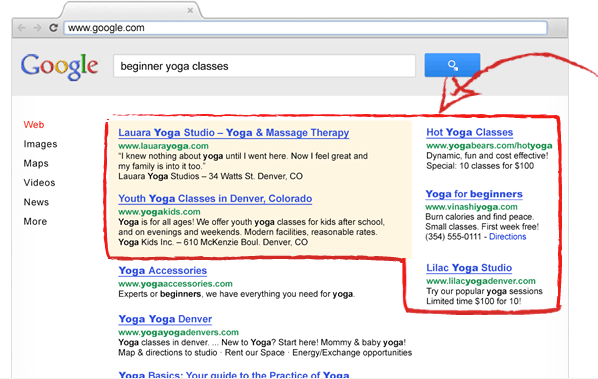Open Lauara Yoga Studio ad link
598x379 pixels.
[233, 133]
